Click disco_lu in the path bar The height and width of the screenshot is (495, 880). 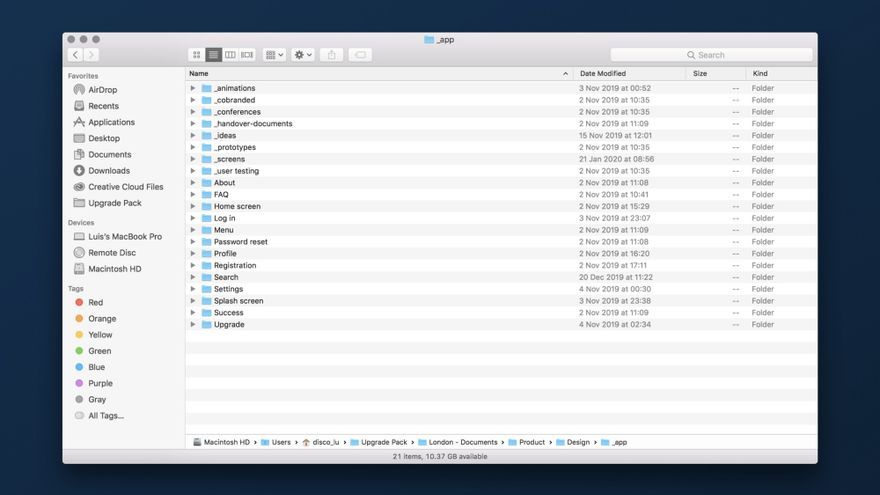click(x=320, y=442)
